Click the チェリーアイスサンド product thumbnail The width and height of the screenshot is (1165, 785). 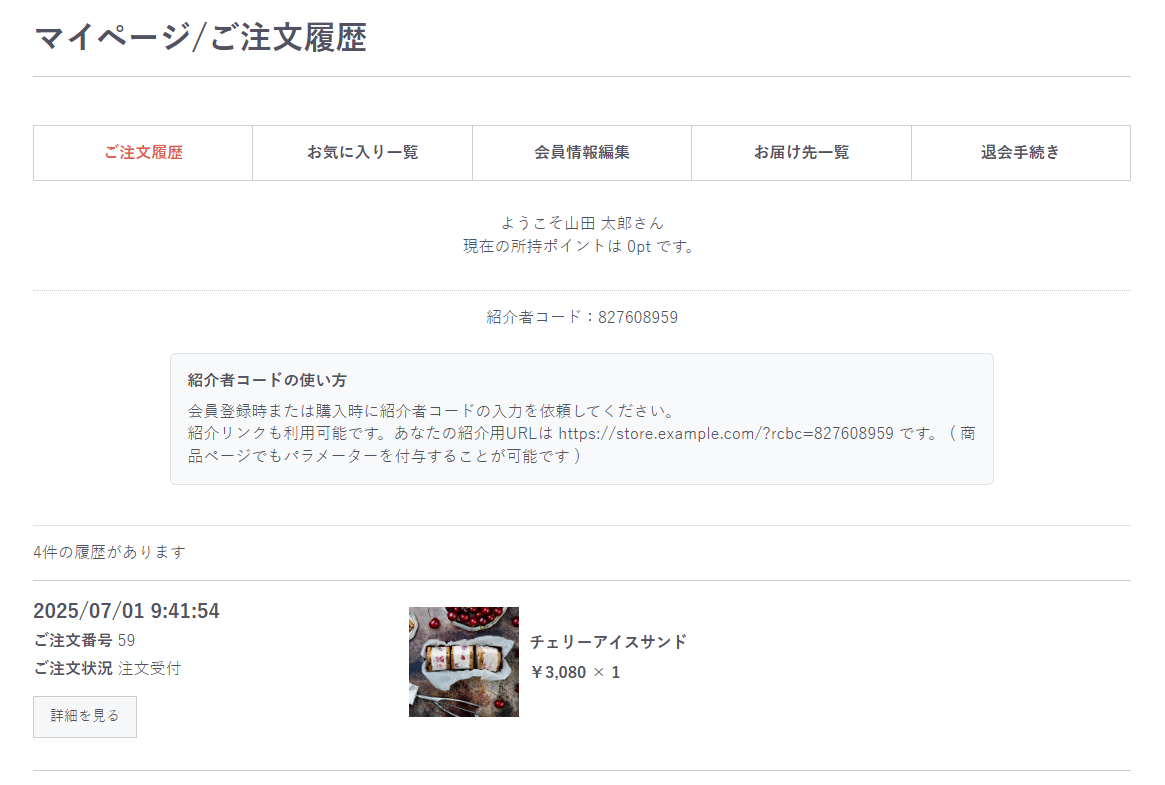pos(463,662)
